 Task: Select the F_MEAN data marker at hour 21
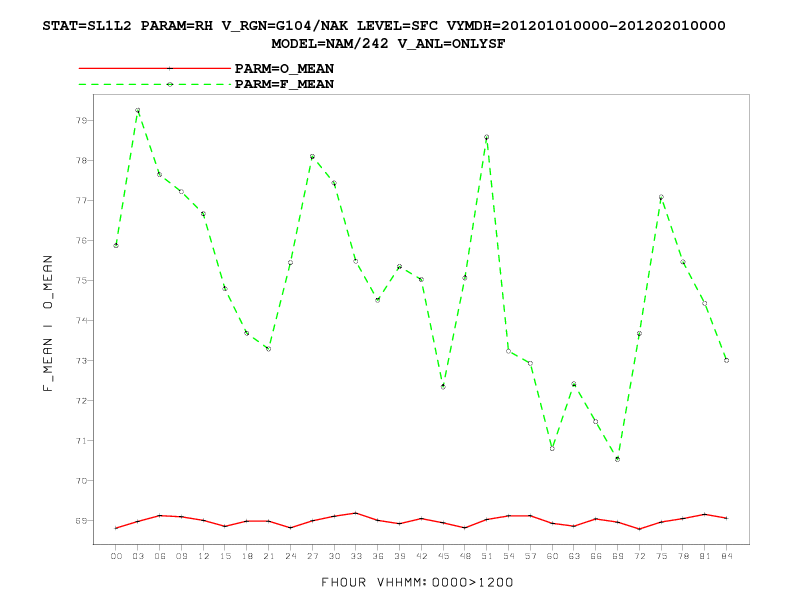(x=268, y=349)
